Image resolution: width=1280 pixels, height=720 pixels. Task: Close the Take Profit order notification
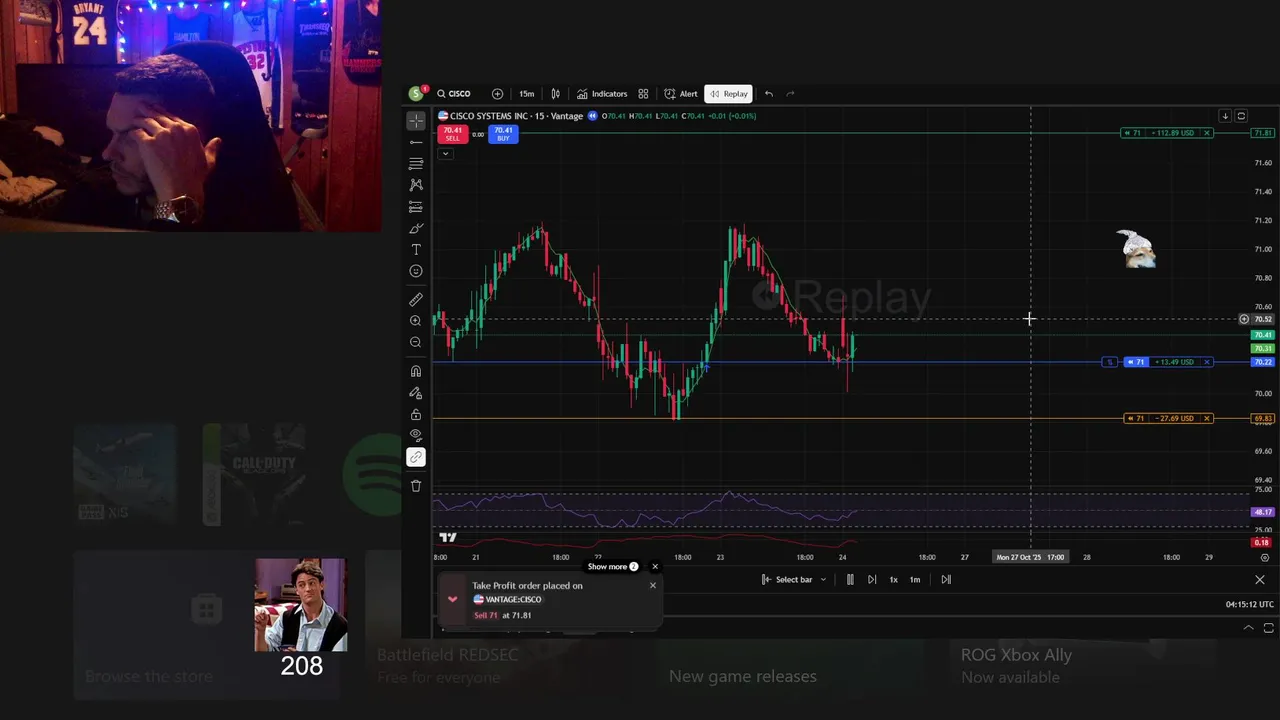pyautogui.click(x=653, y=585)
